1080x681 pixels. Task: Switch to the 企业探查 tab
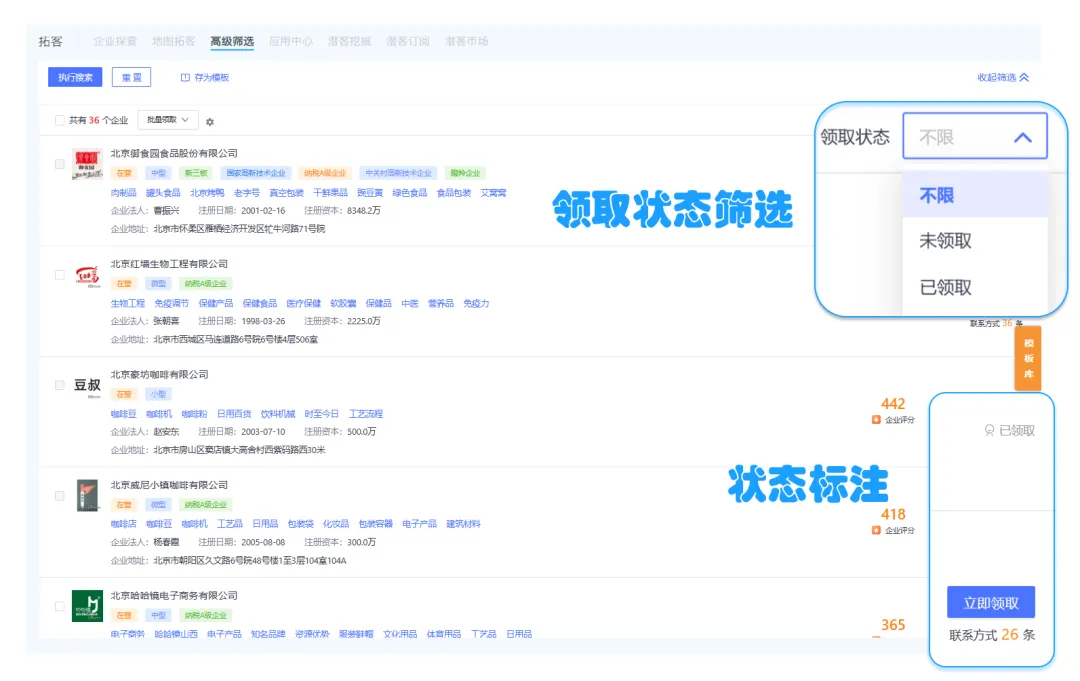tap(115, 41)
